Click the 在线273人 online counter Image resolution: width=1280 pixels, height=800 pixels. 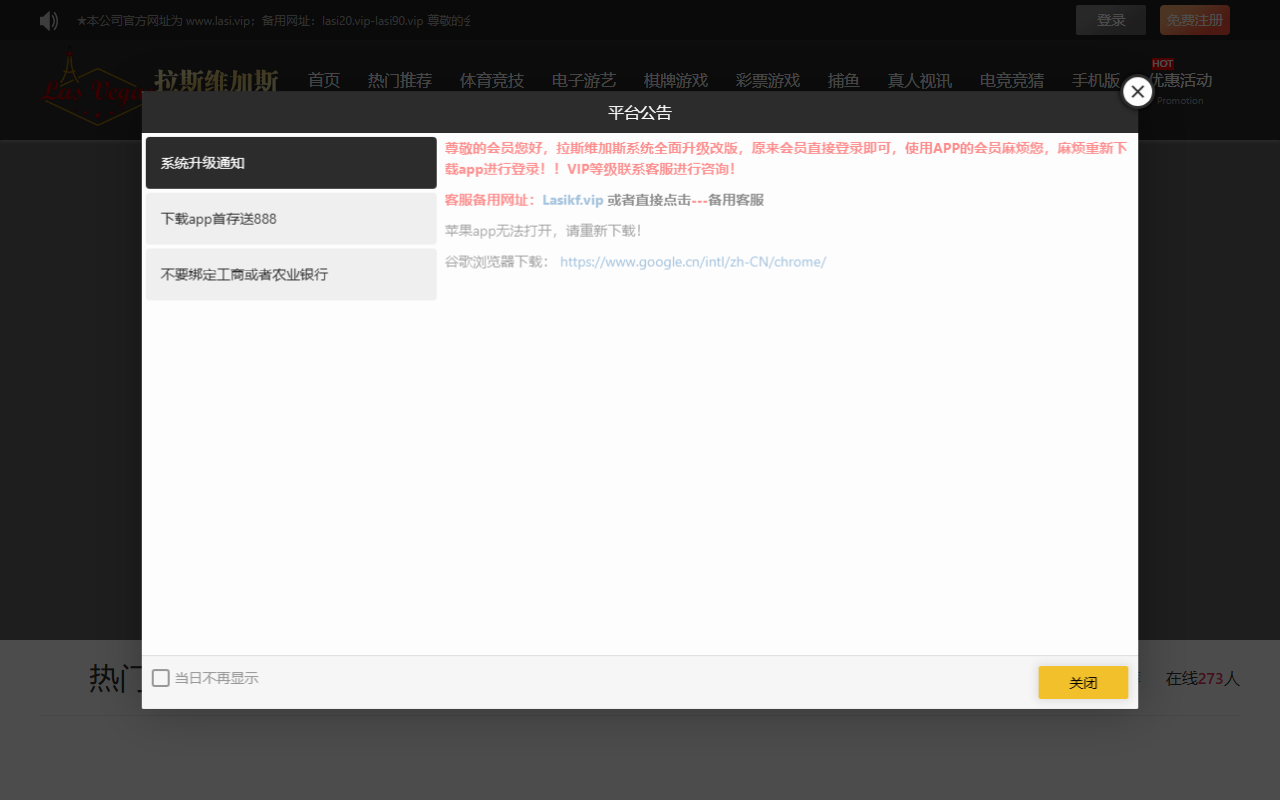click(x=1203, y=679)
